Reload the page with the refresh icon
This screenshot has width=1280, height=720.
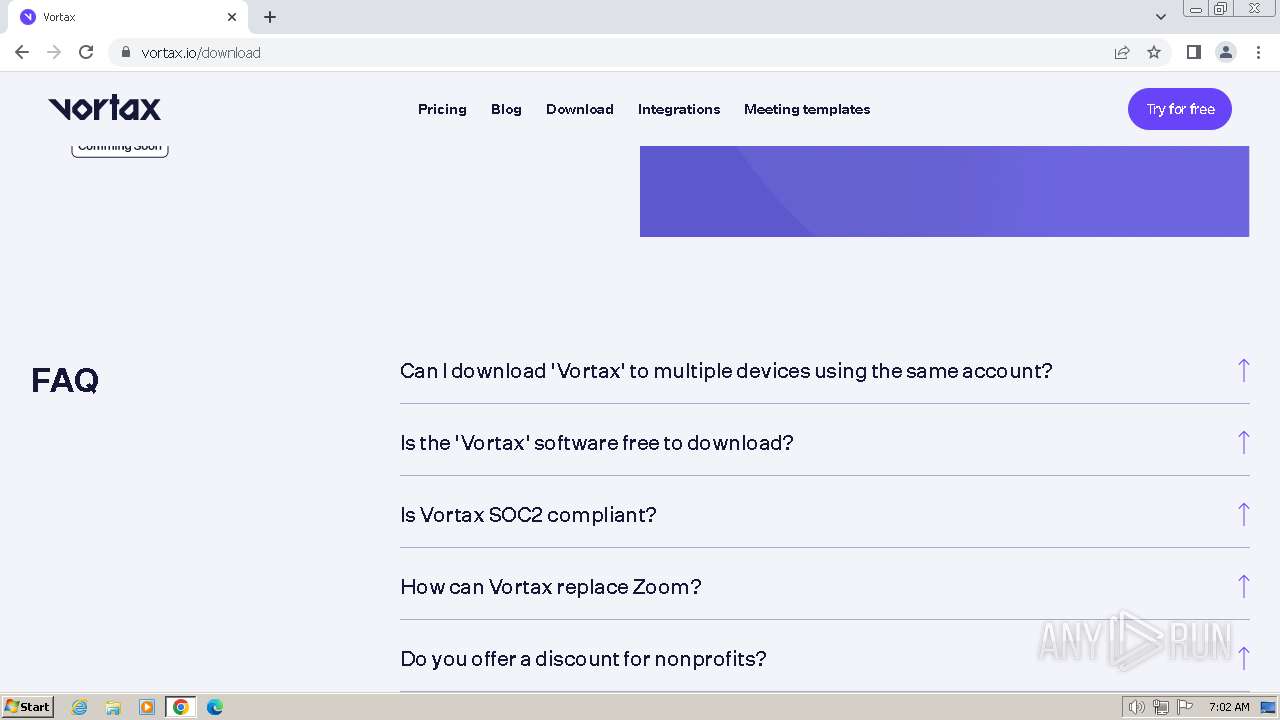[x=86, y=52]
